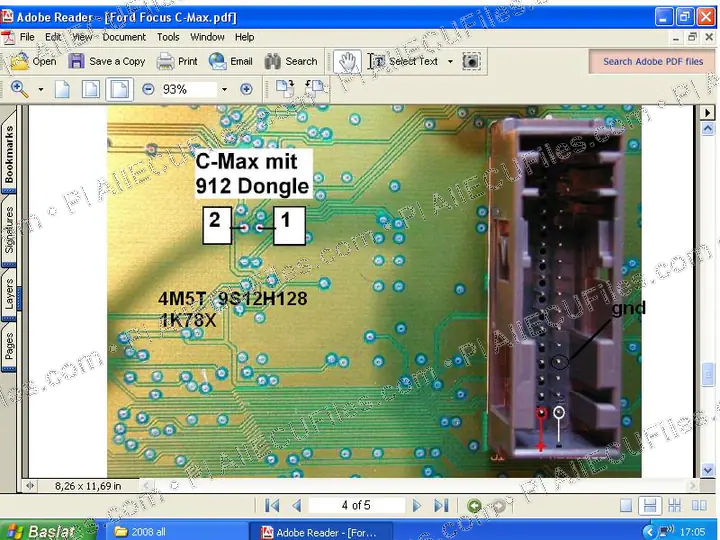Click the taskbar clock 17:05

coord(692,532)
